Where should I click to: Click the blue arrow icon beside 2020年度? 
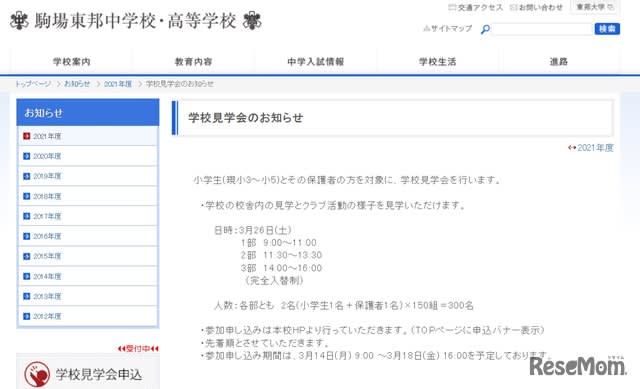27,156
